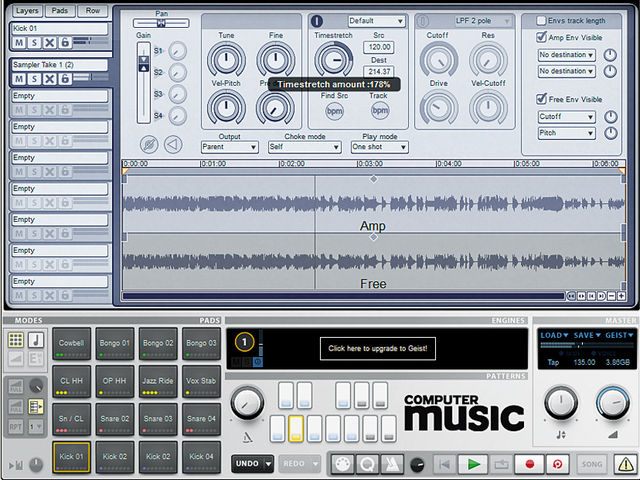Click the loop record button

pos(558,464)
